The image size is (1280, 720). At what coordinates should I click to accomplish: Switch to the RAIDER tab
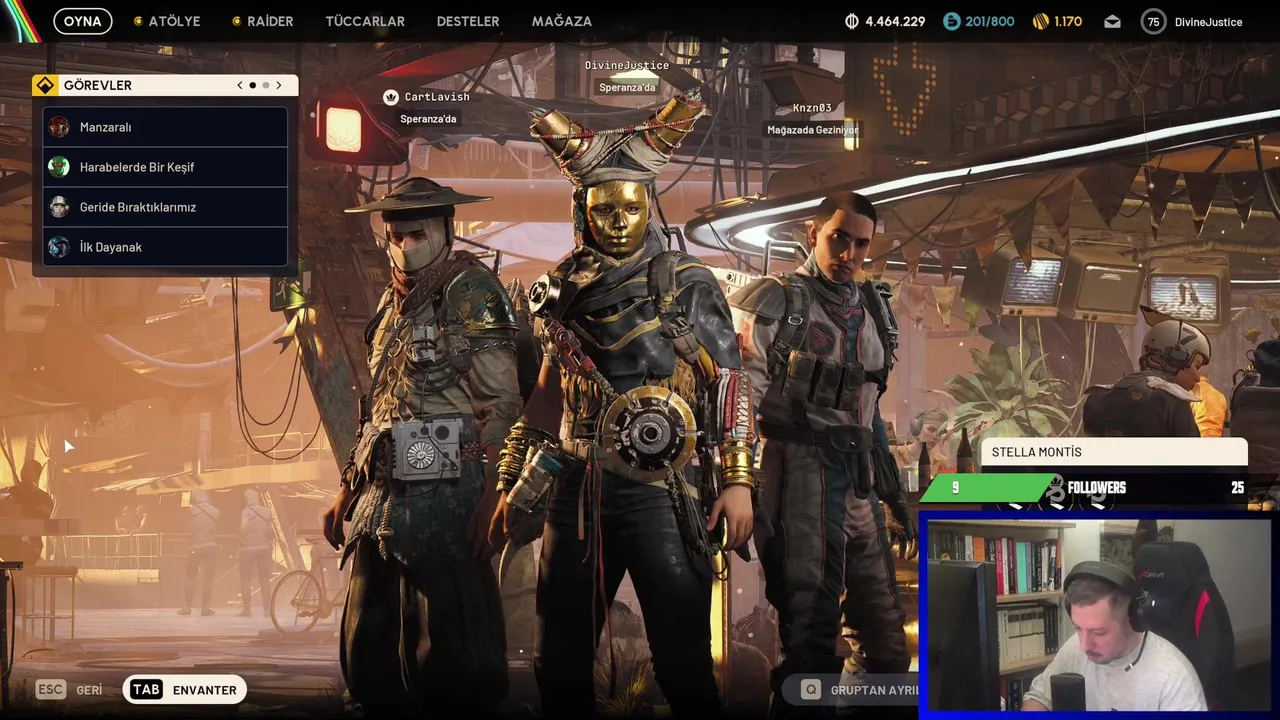point(270,21)
